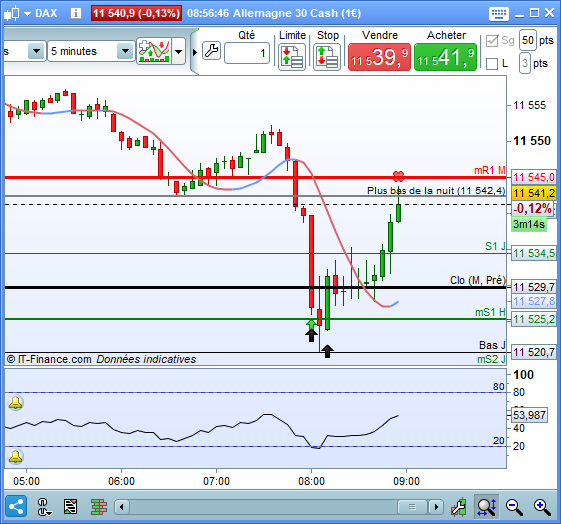Zoom in with the plus magnifier
This screenshot has height=524, width=561.
tap(542, 507)
